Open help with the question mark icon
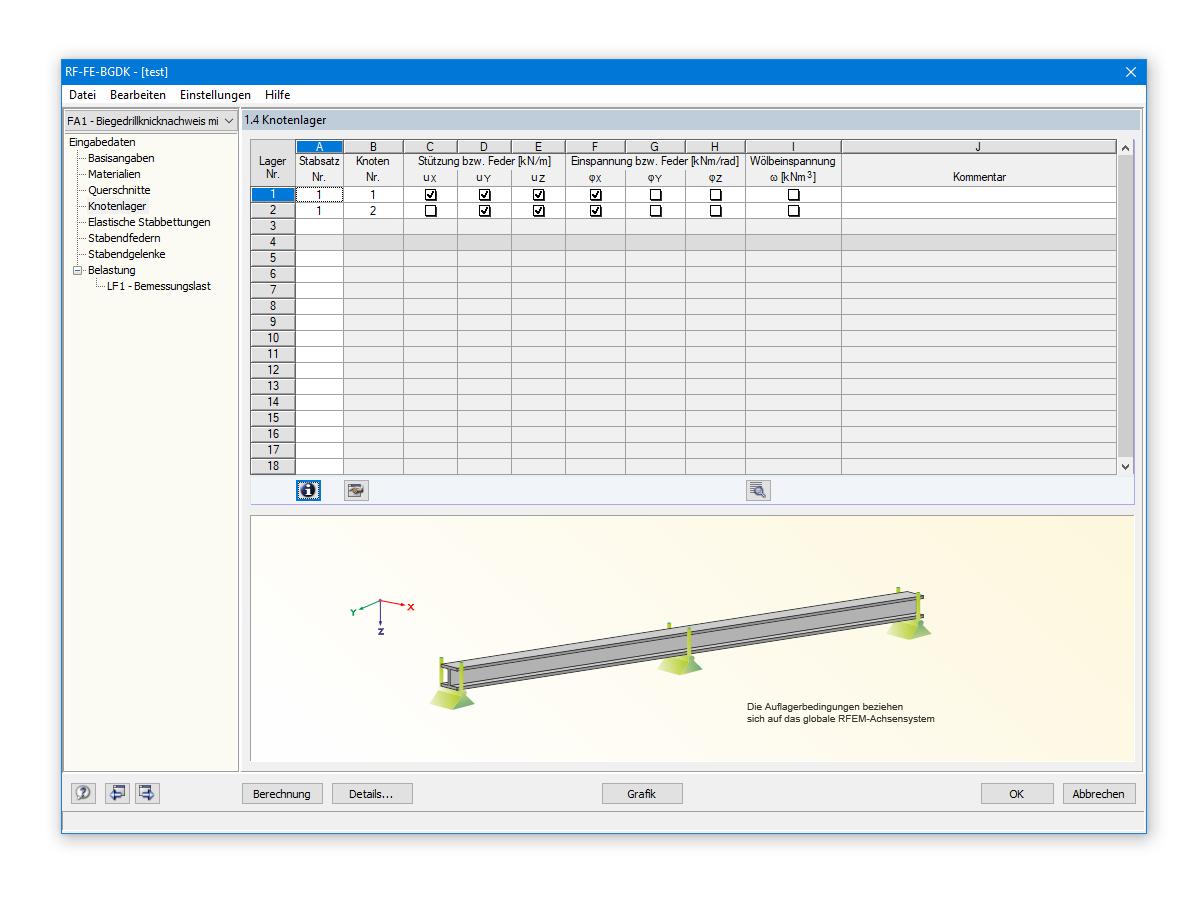Screen dimensions: 1200x900 (x=83, y=793)
